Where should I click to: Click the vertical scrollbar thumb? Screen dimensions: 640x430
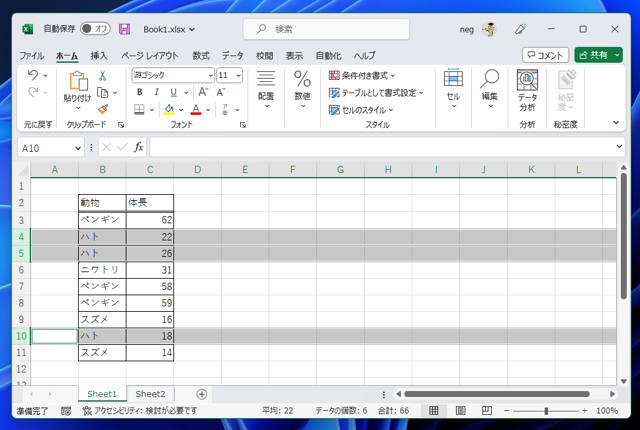click(x=623, y=237)
